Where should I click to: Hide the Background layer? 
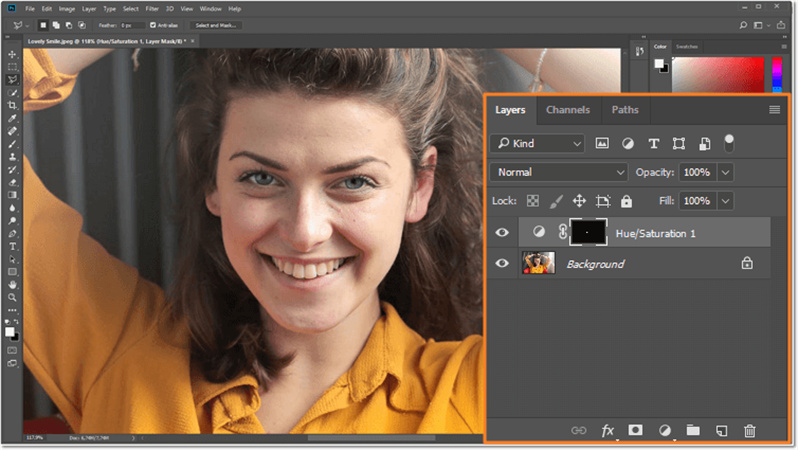503,264
